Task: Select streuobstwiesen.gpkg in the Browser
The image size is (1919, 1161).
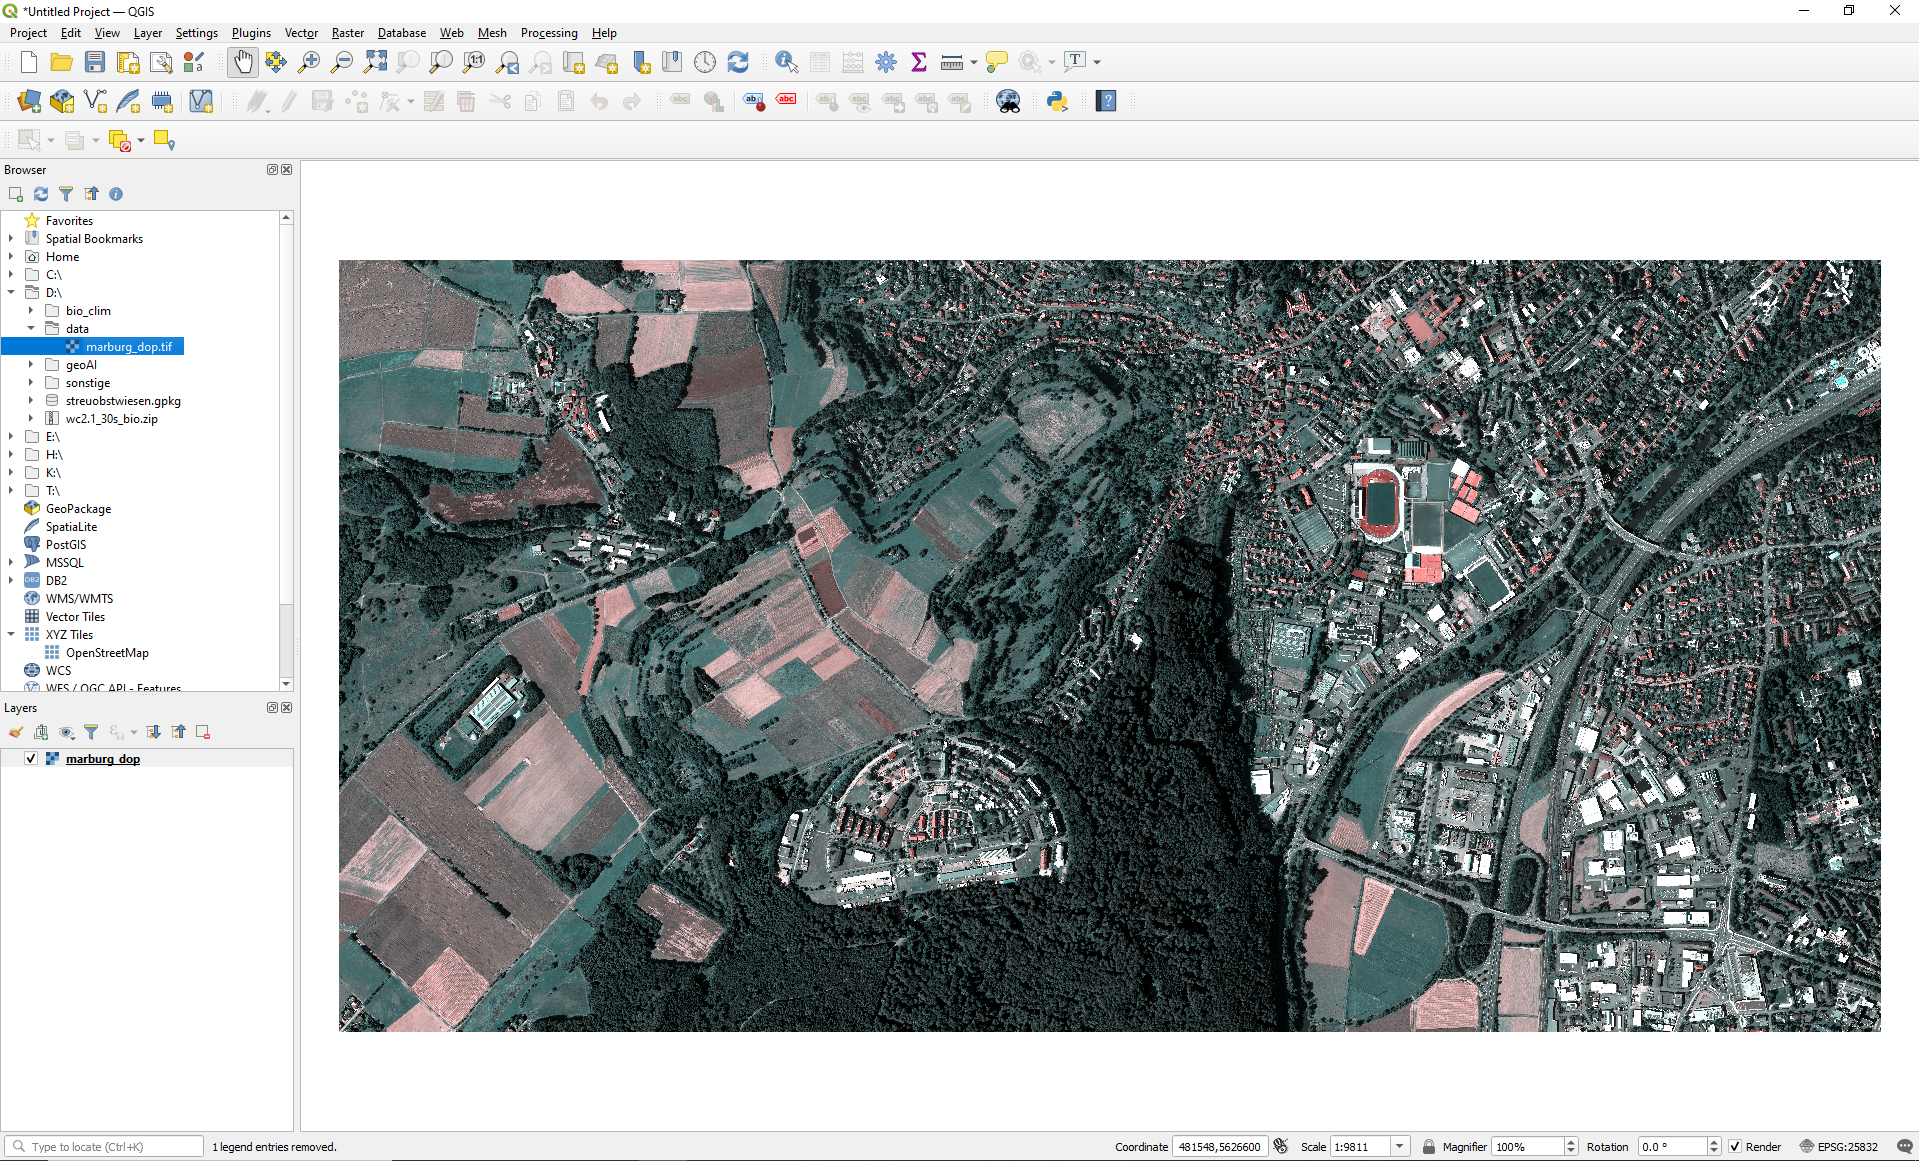Action: coord(123,401)
